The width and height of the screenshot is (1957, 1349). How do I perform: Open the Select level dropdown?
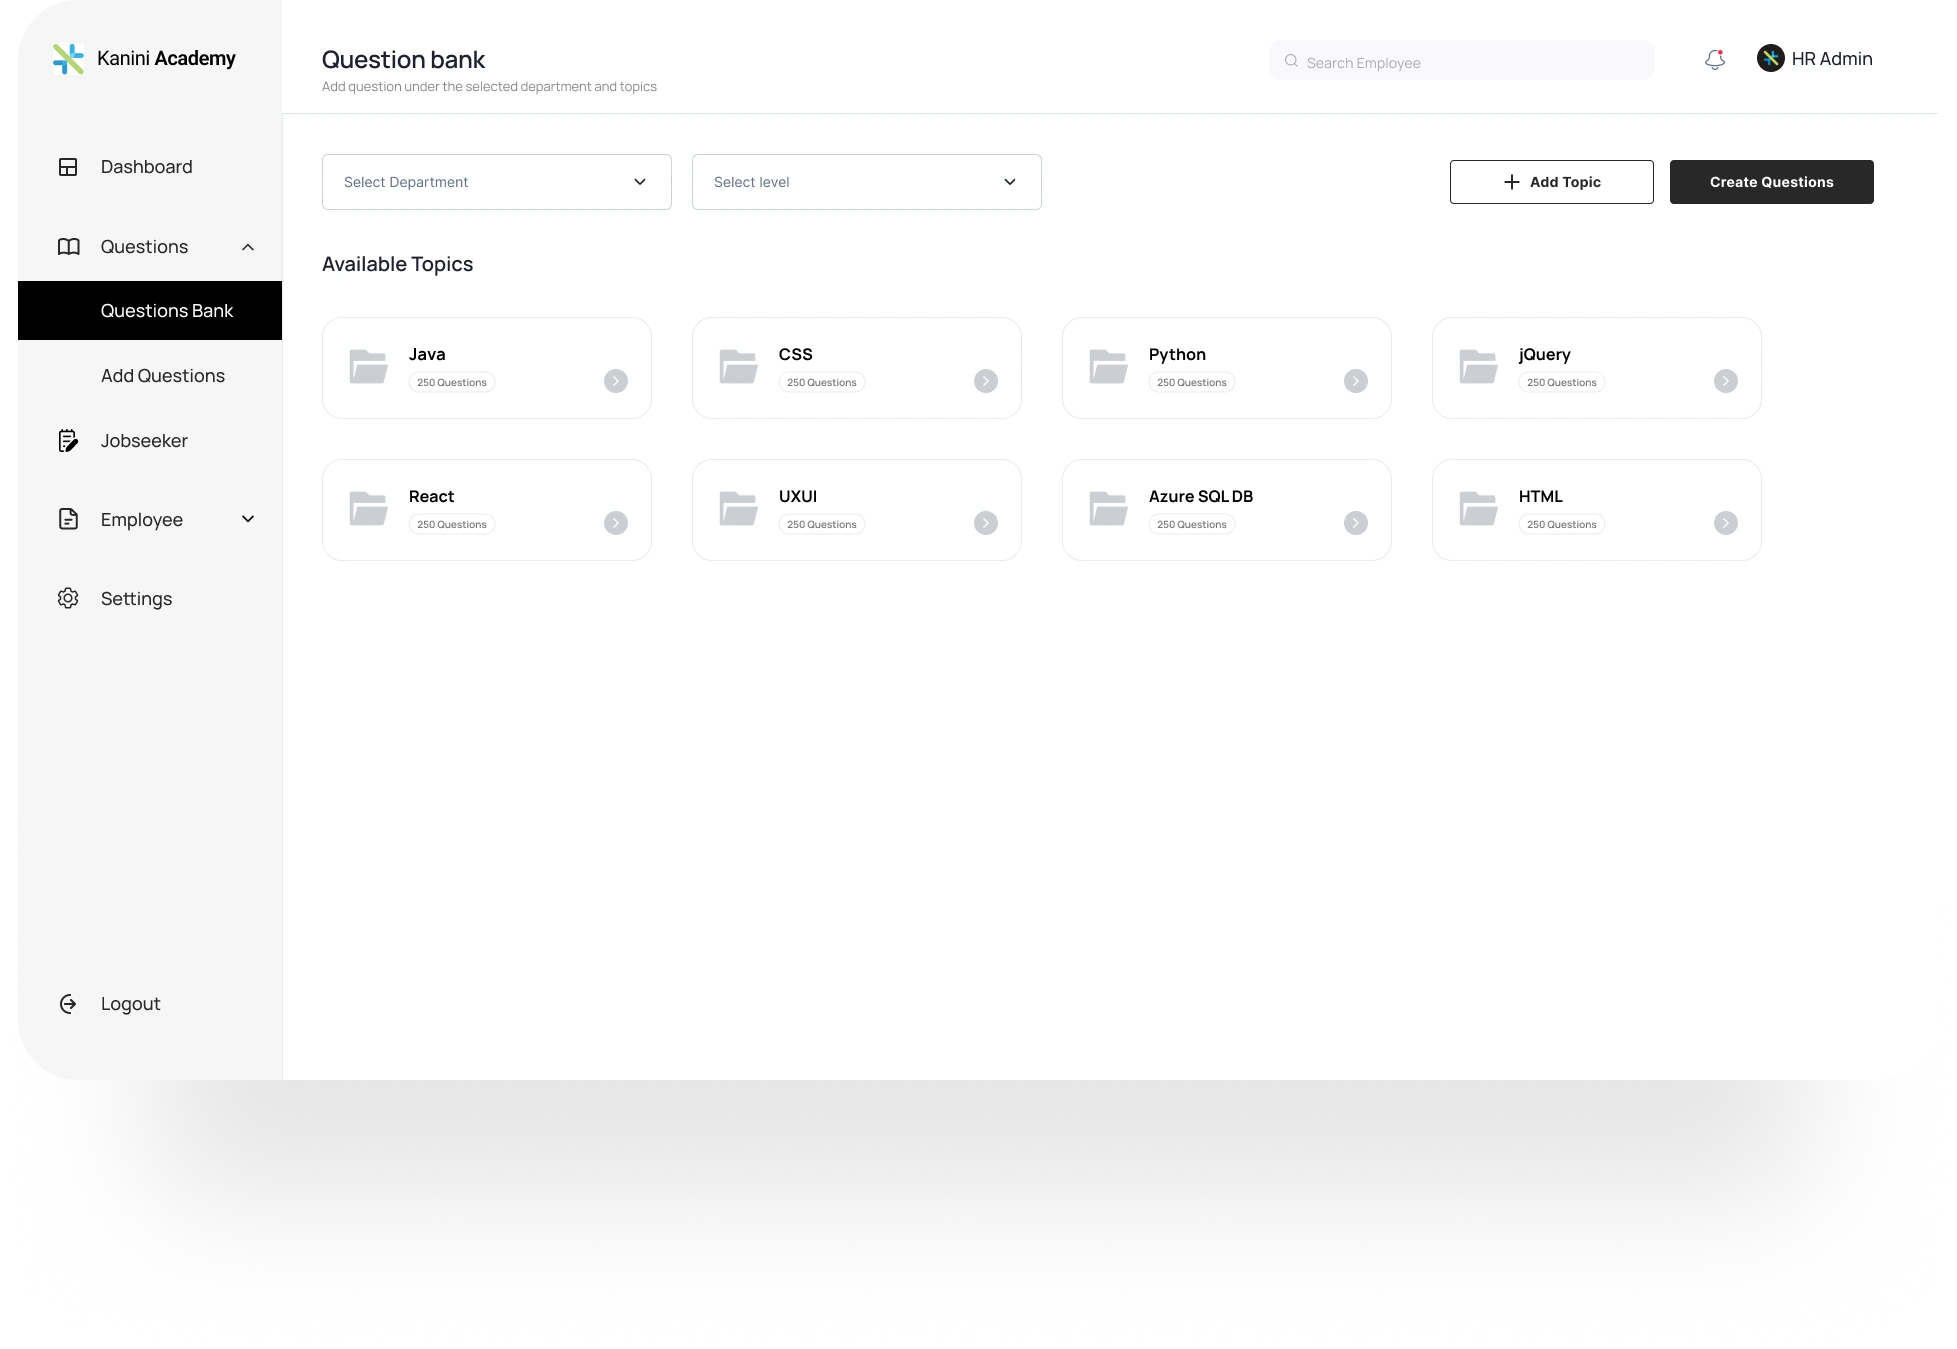click(867, 182)
